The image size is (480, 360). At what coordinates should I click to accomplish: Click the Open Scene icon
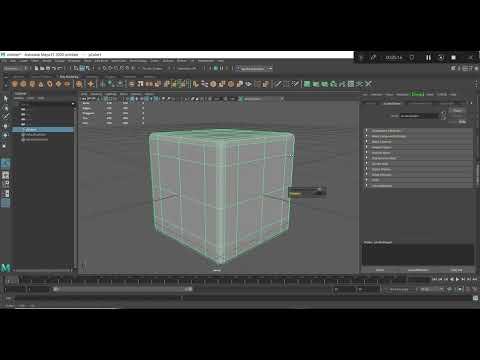click(x=42, y=68)
